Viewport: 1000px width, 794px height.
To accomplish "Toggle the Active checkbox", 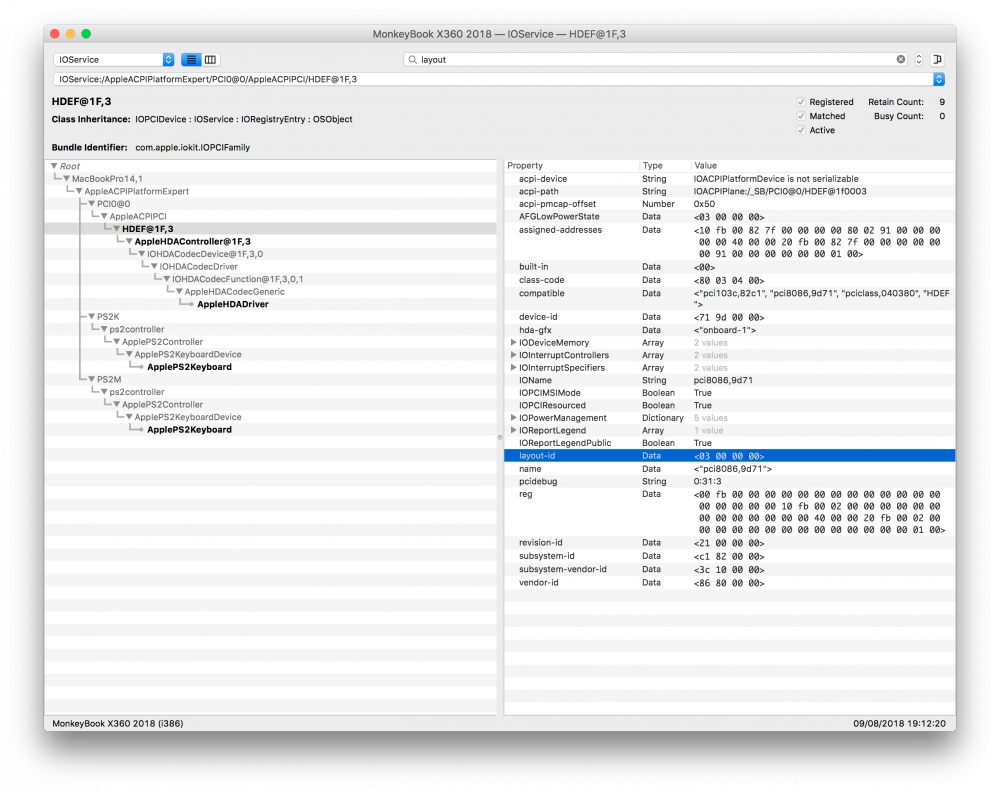I will click(800, 130).
